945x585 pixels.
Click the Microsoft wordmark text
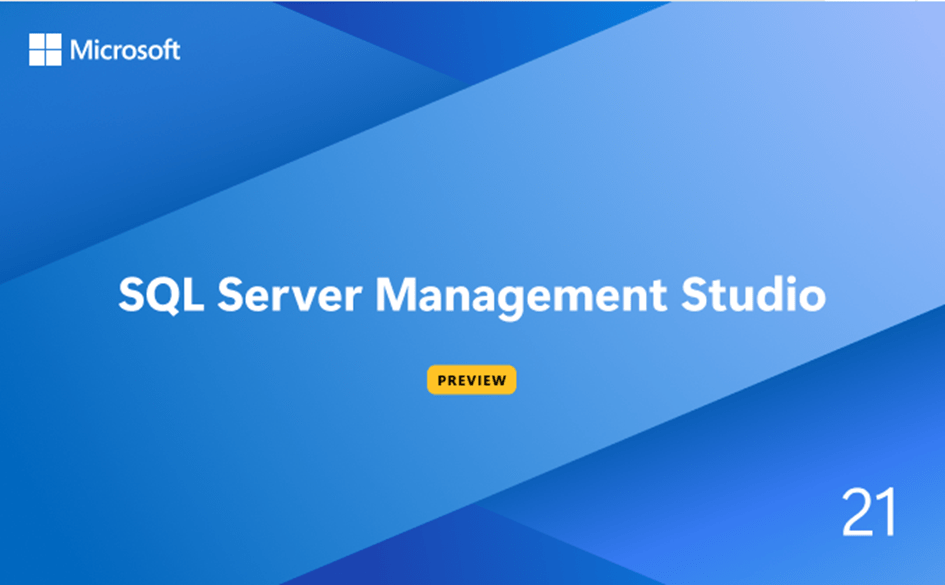pyautogui.click(x=125, y=50)
